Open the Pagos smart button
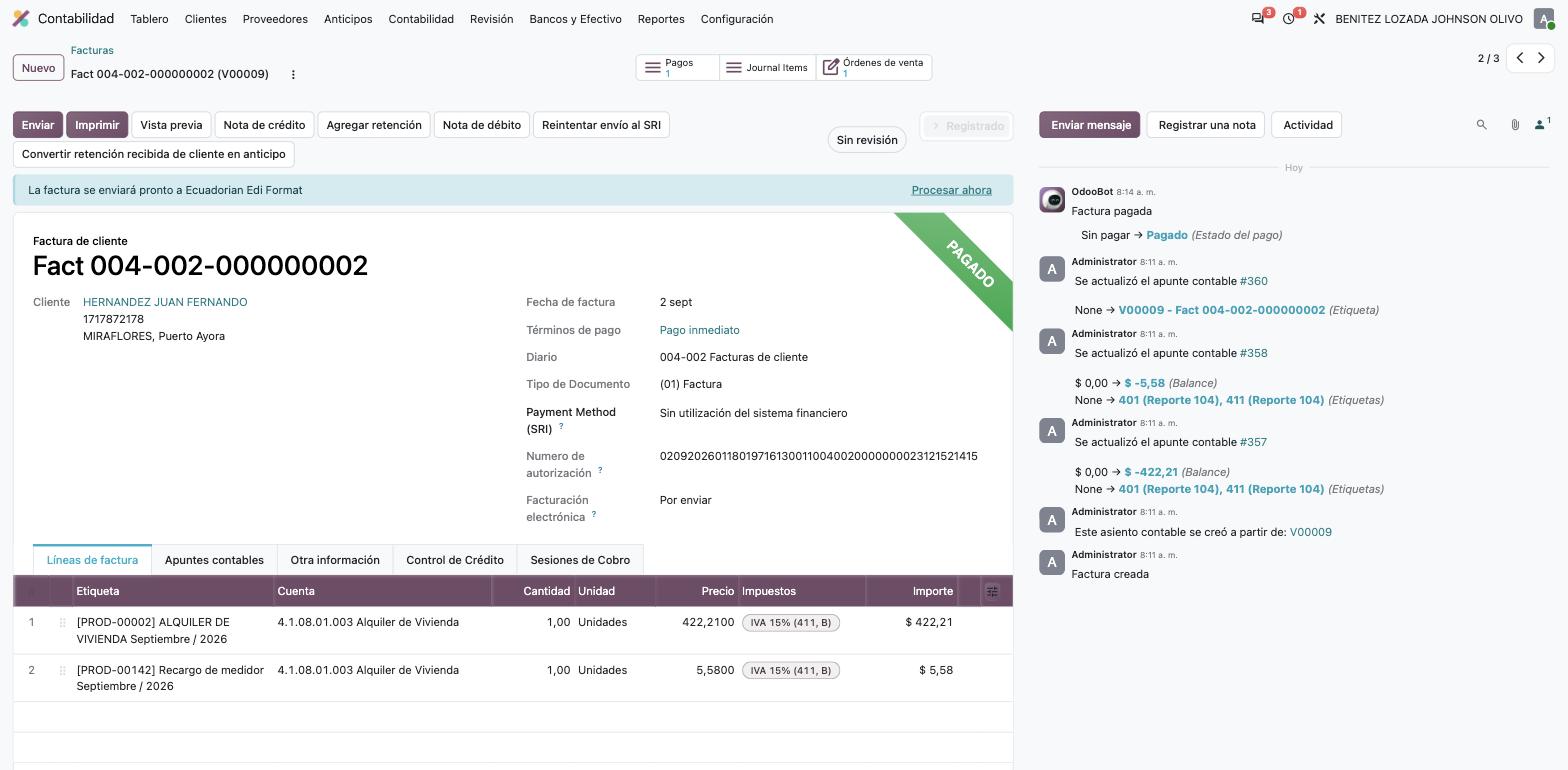 click(677, 68)
